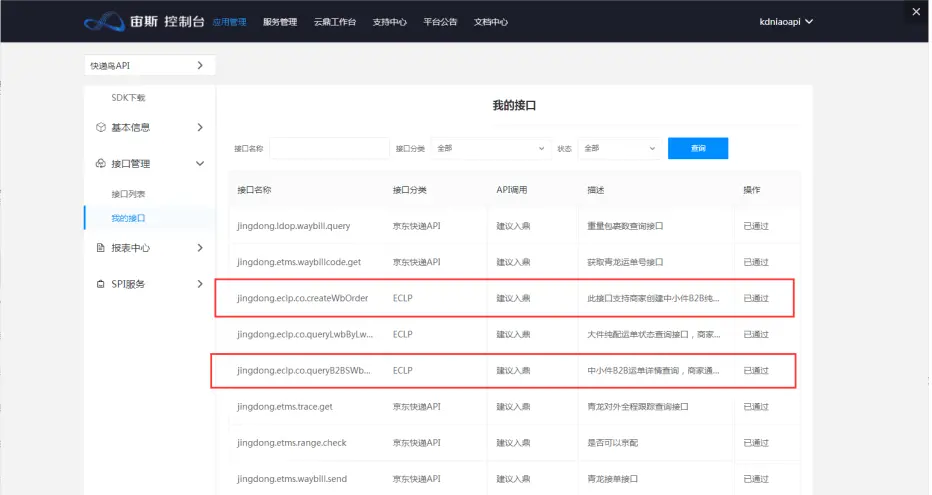The height and width of the screenshot is (495, 932).
Task: Open 接口列表 in the sidebar
Action: click(128, 194)
